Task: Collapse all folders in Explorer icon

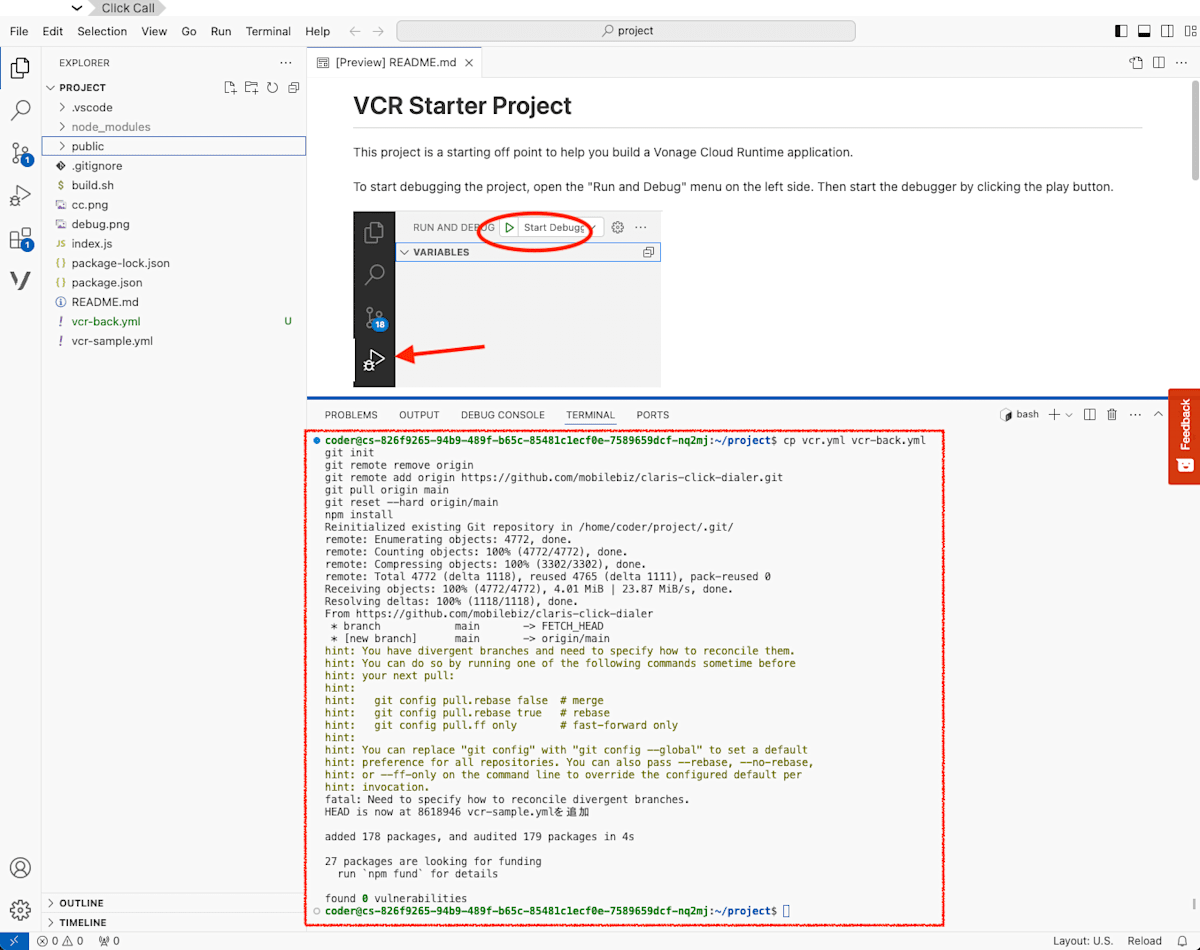Action: click(293, 87)
